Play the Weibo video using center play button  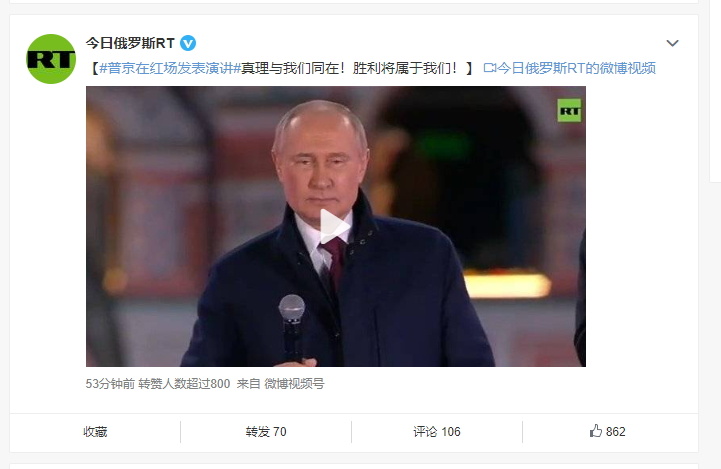click(335, 226)
